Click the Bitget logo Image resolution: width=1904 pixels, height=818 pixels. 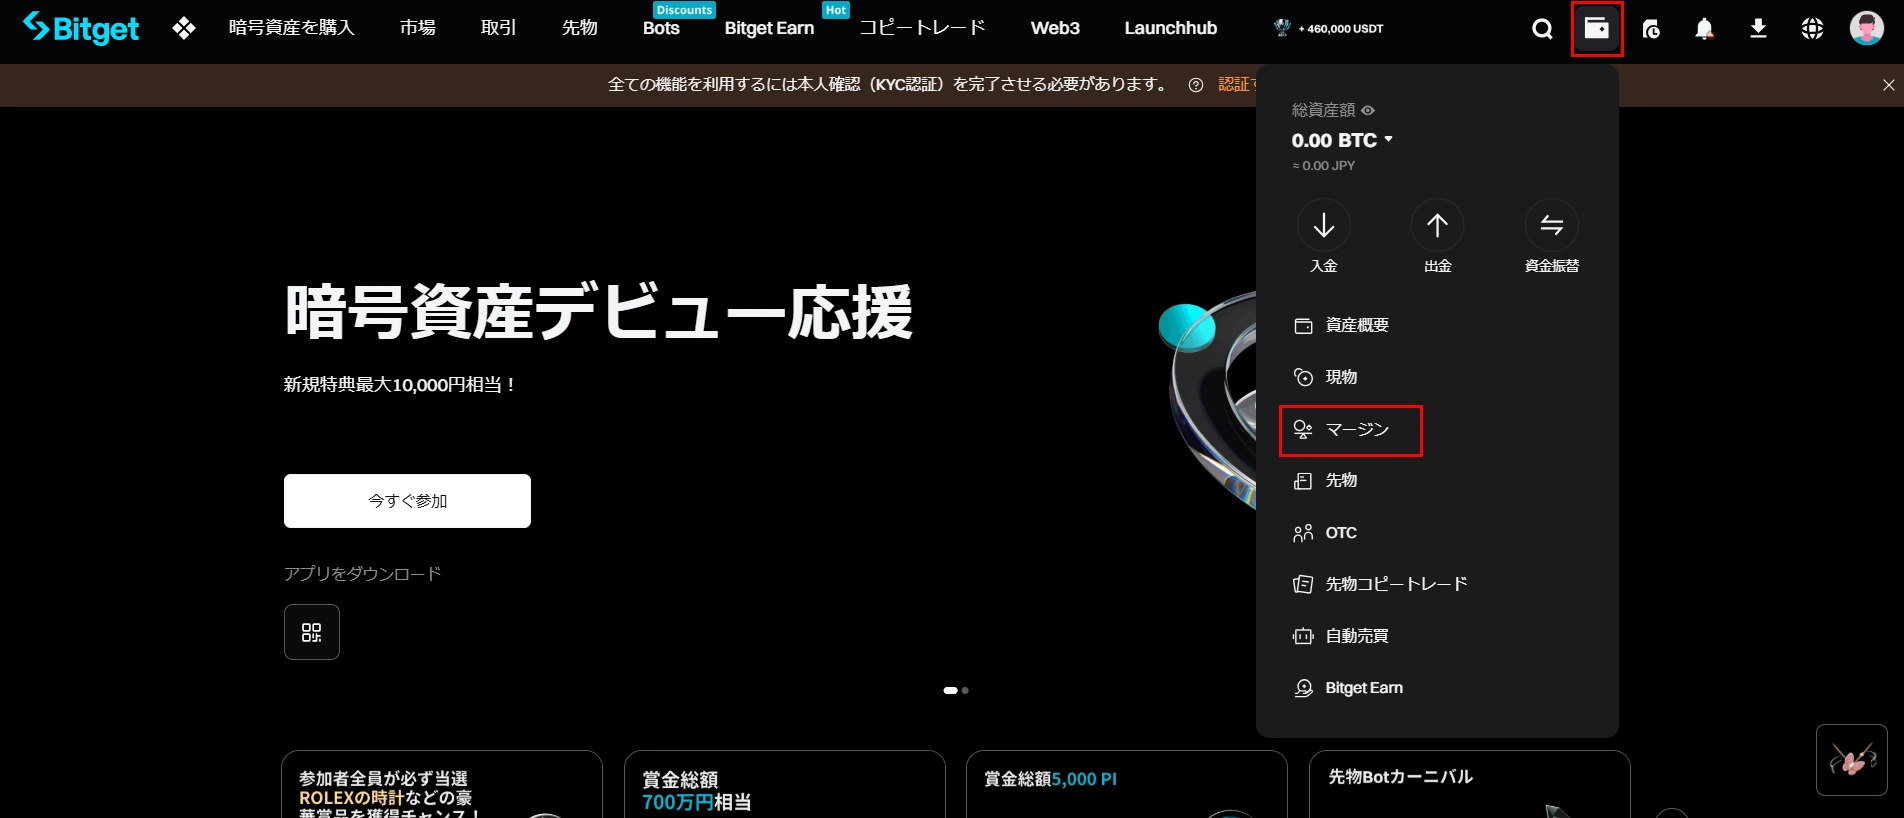(x=81, y=28)
